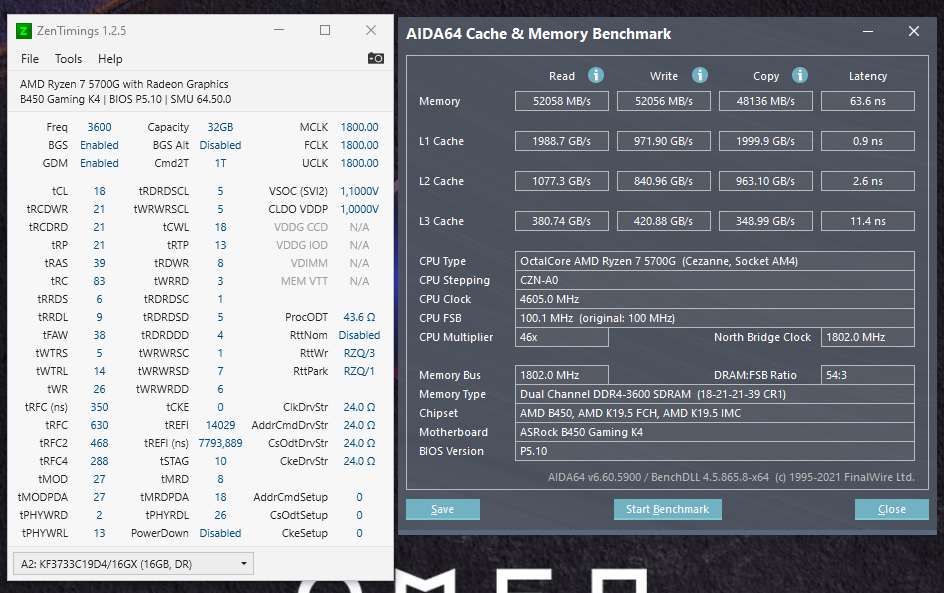Click BGS Alt value Disabled
The image size is (944, 593).
click(x=220, y=145)
